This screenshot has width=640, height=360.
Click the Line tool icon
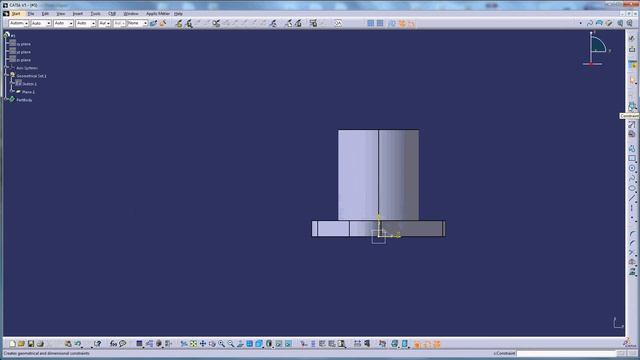[x=632, y=198]
